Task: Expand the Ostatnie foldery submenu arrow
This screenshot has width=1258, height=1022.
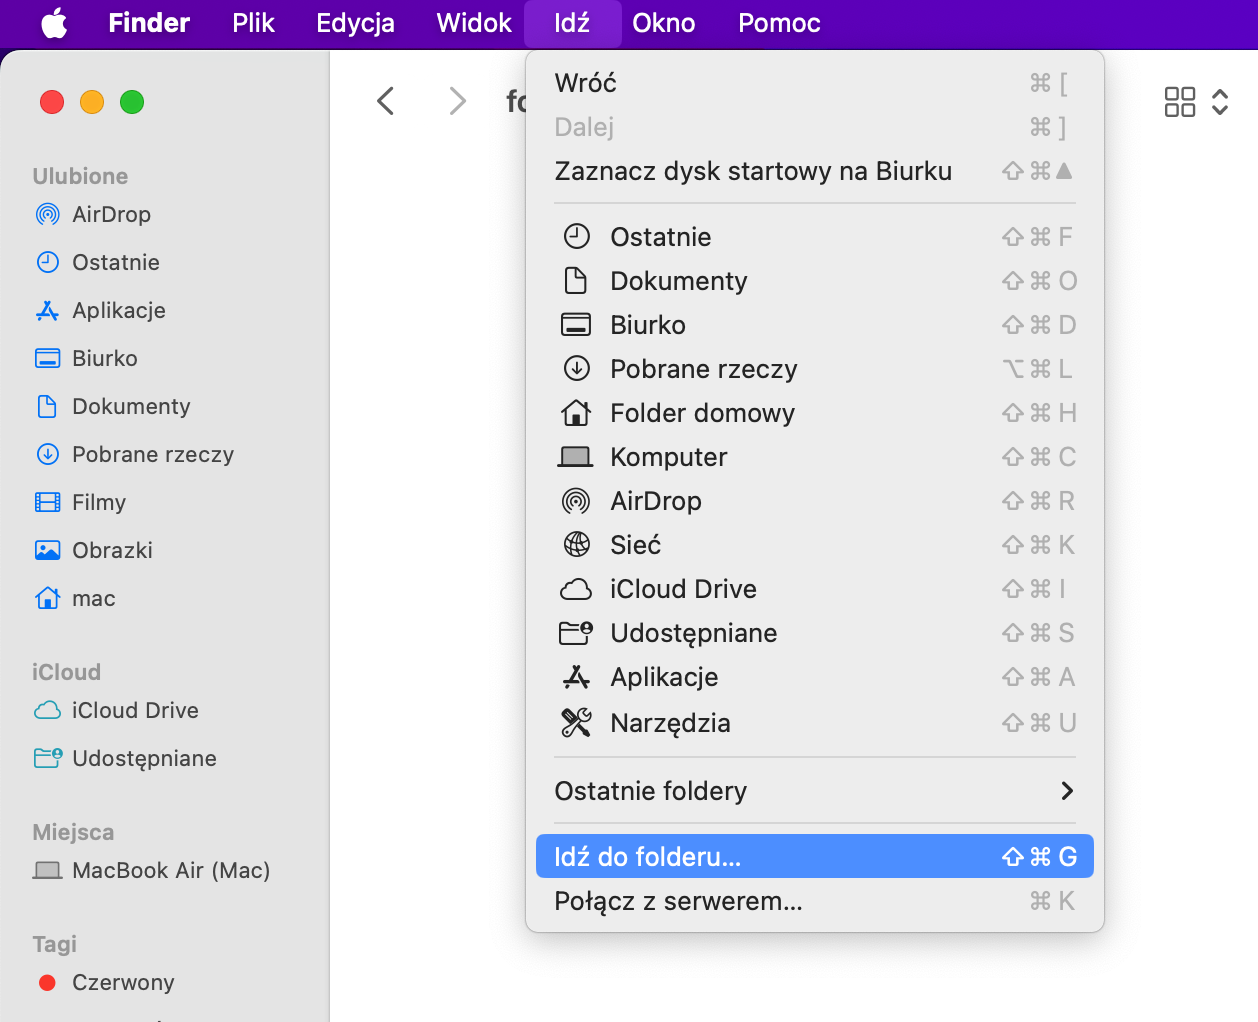Action: point(1067,791)
